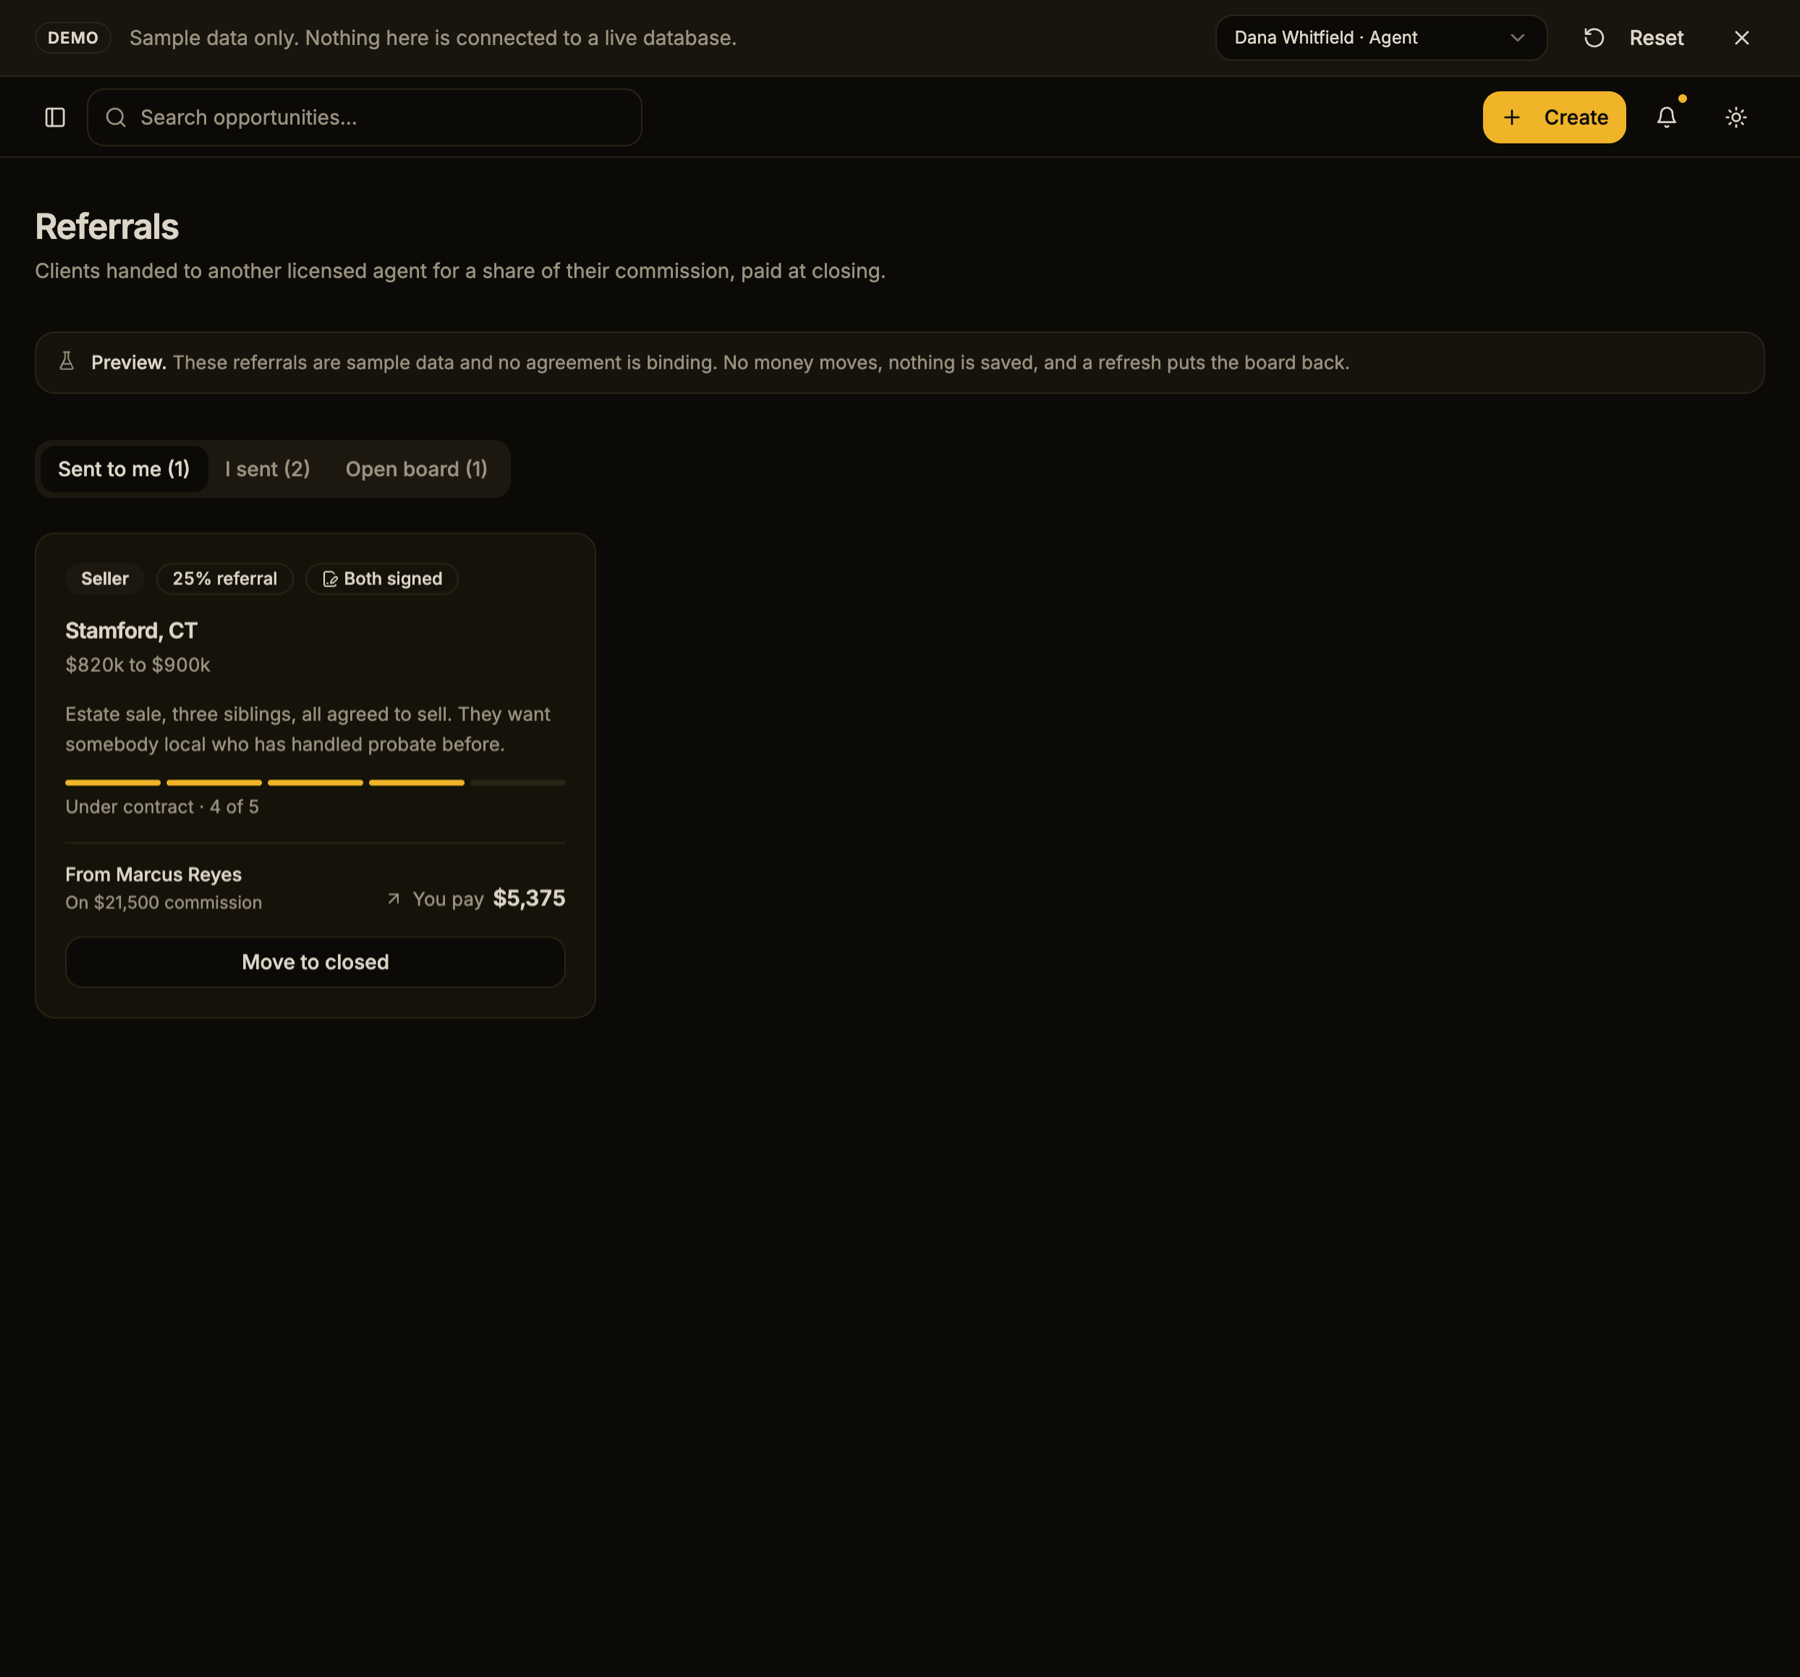The height and width of the screenshot is (1677, 1800).
Task: Click the $820k to $900k price range
Action: (x=138, y=665)
